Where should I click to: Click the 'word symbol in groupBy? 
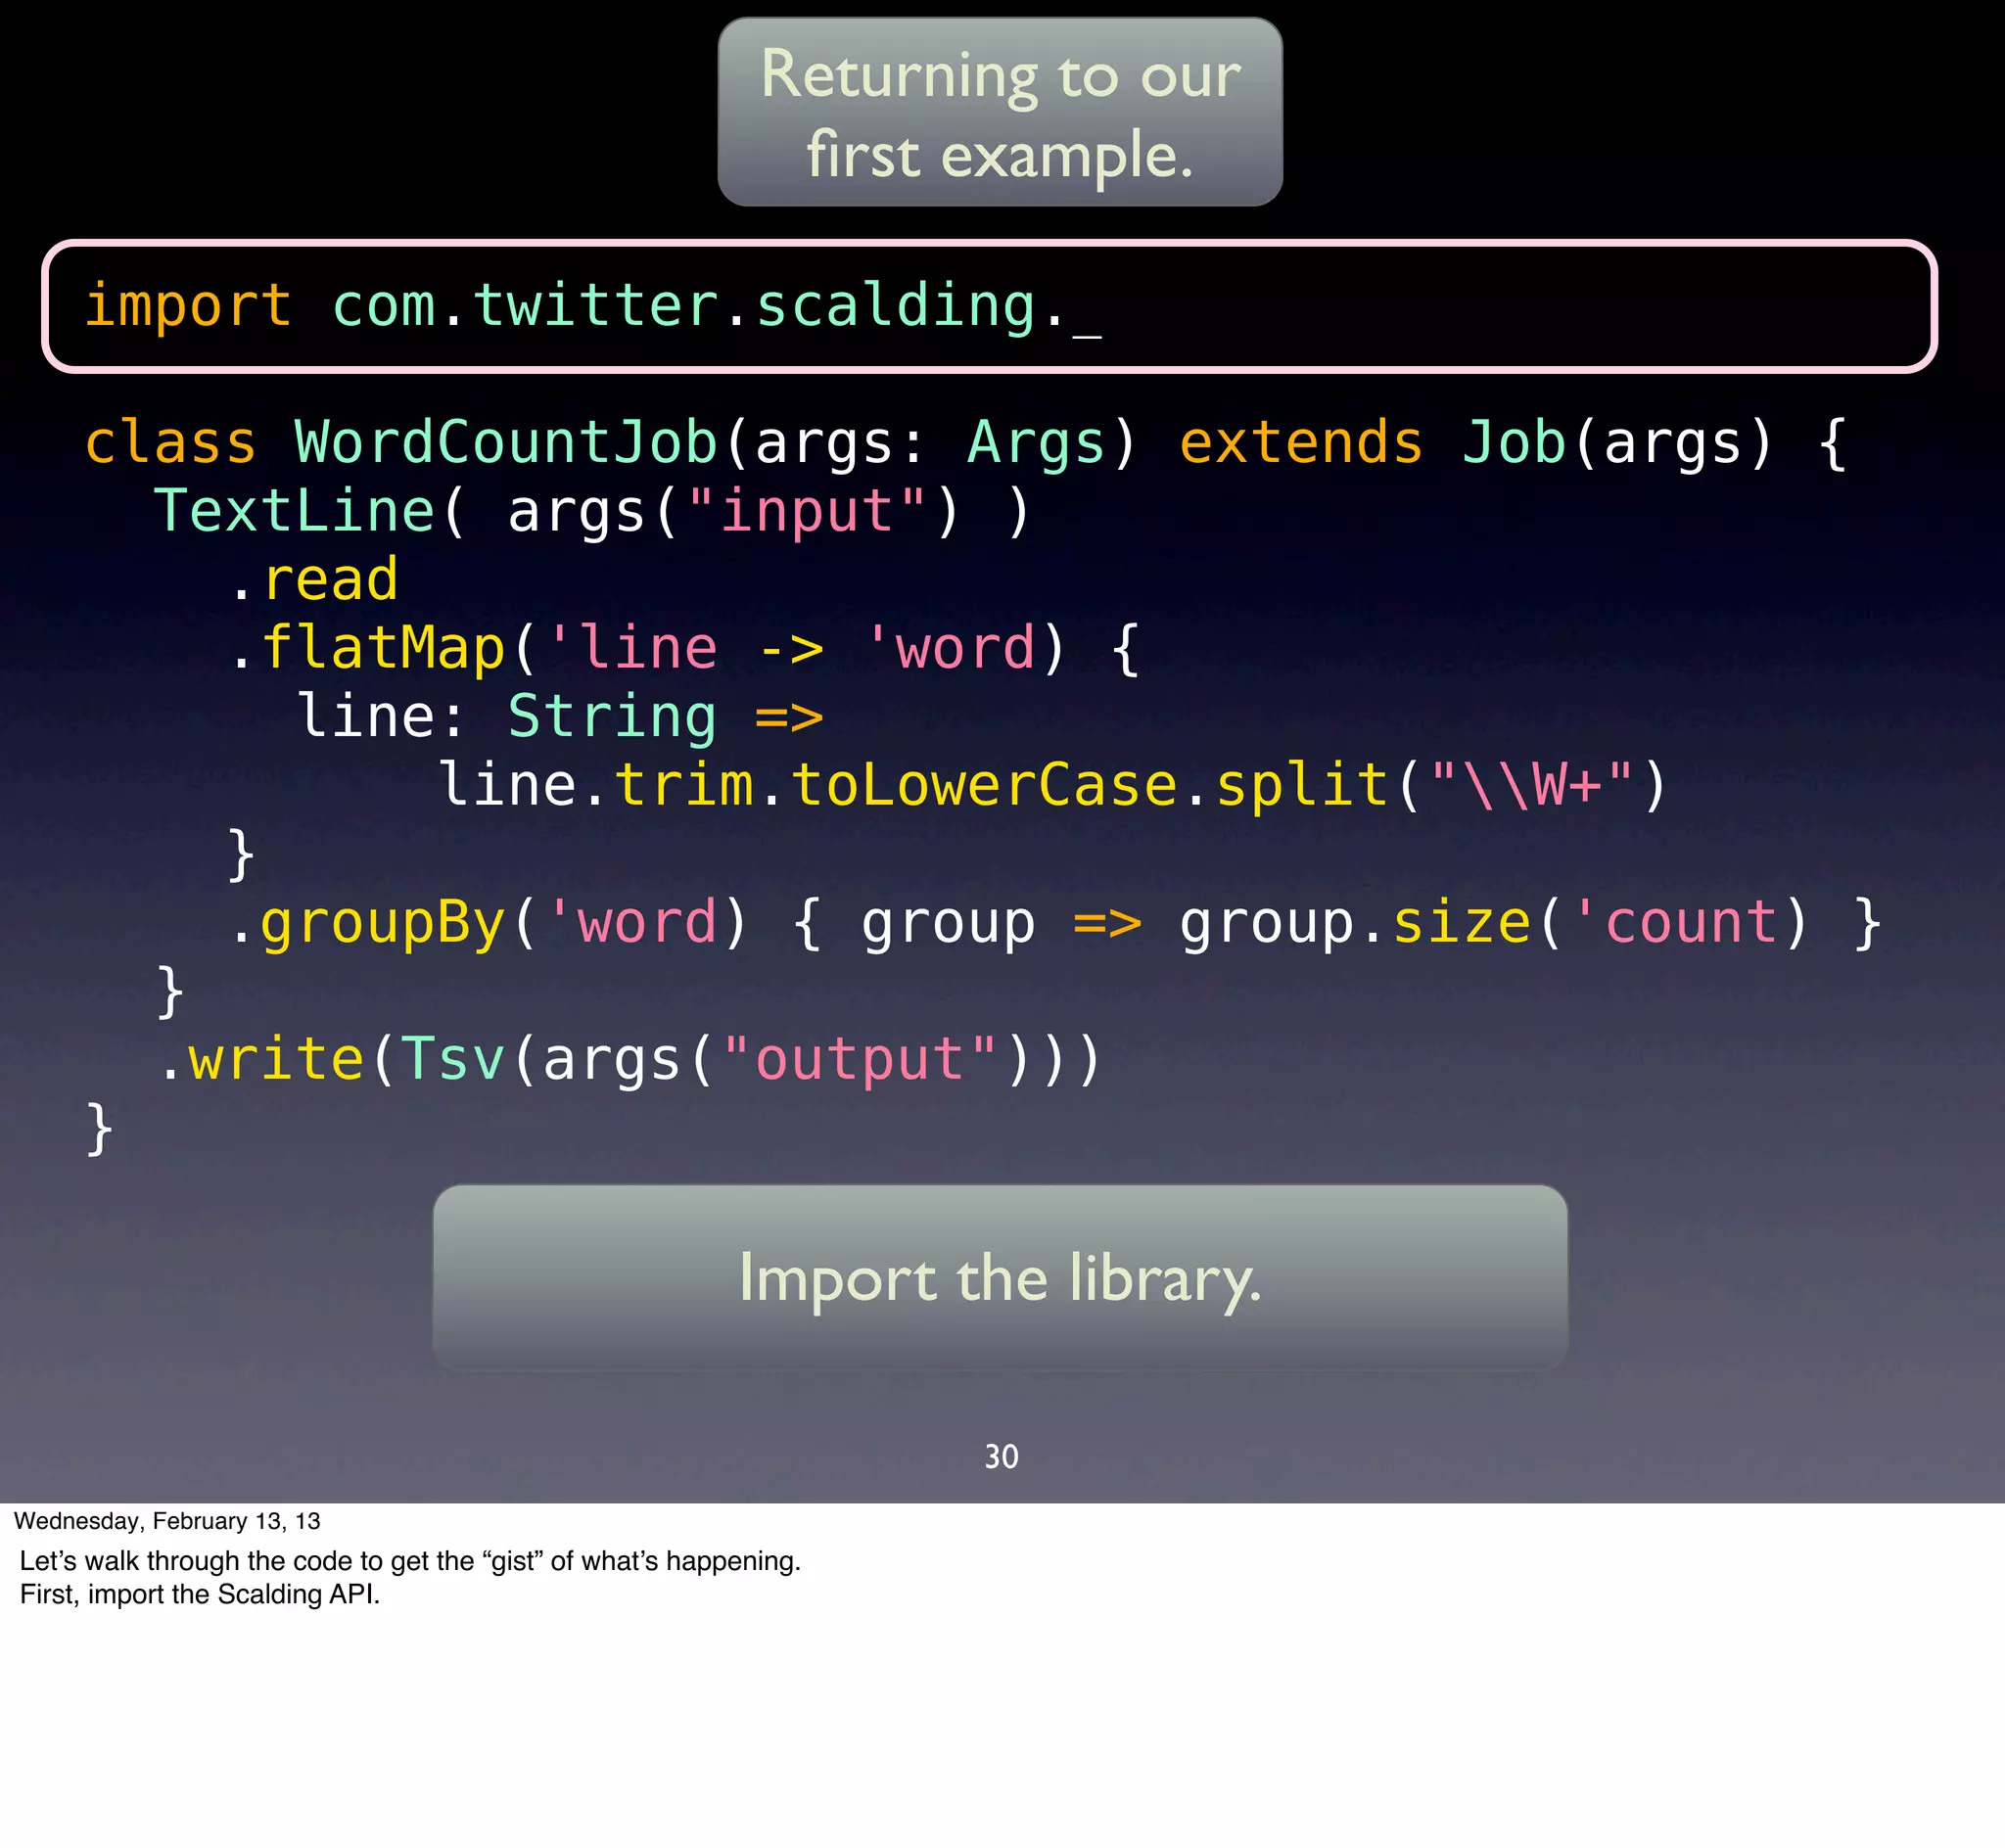pos(633,922)
